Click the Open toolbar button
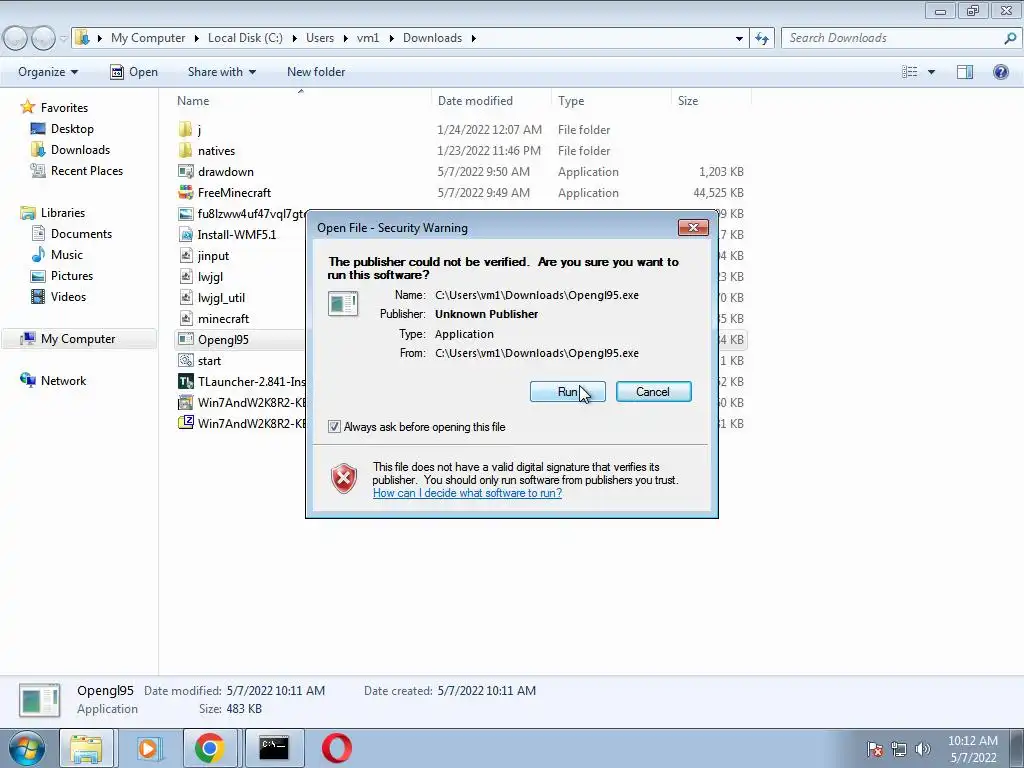 134,72
